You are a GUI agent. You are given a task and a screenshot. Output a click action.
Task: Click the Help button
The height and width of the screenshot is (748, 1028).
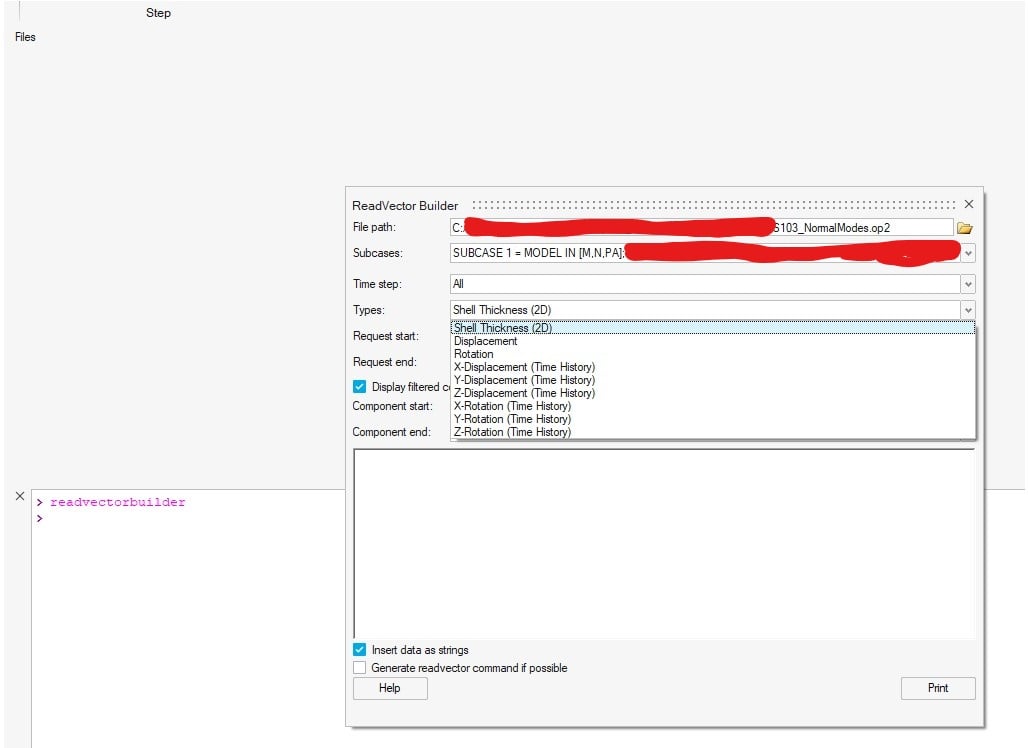point(389,688)
